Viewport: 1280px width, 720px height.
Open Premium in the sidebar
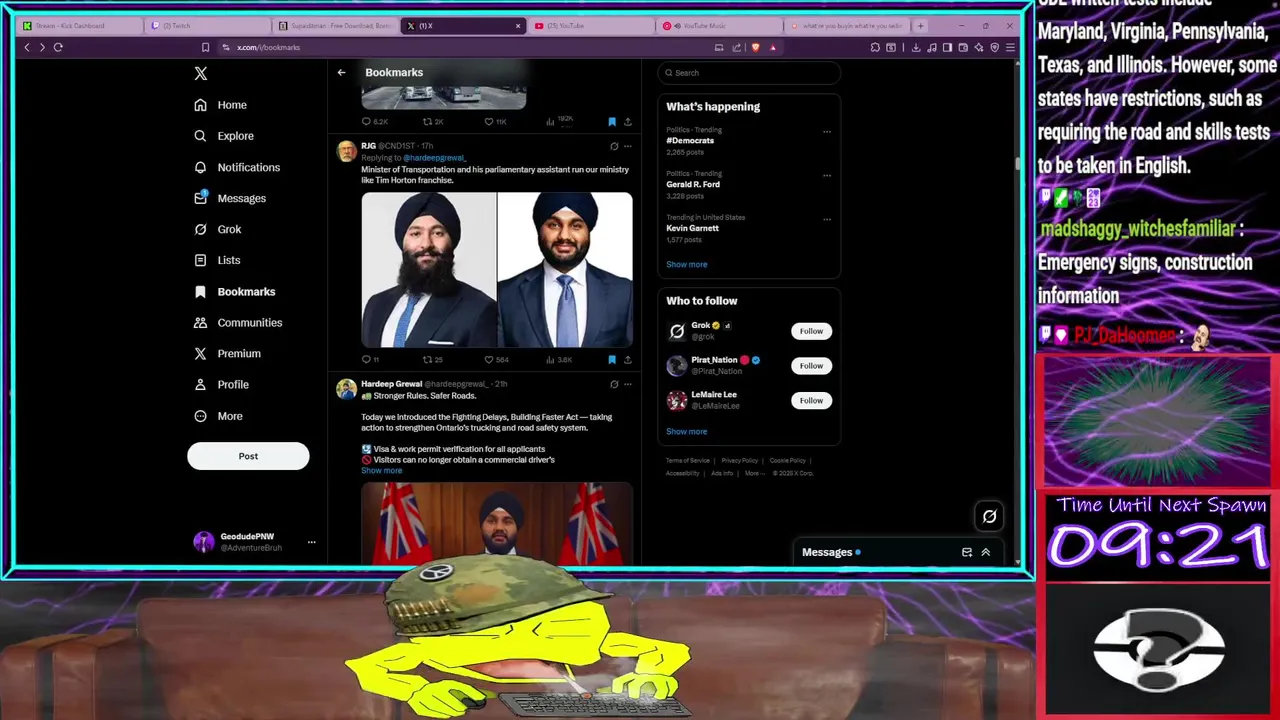[227, 353]
